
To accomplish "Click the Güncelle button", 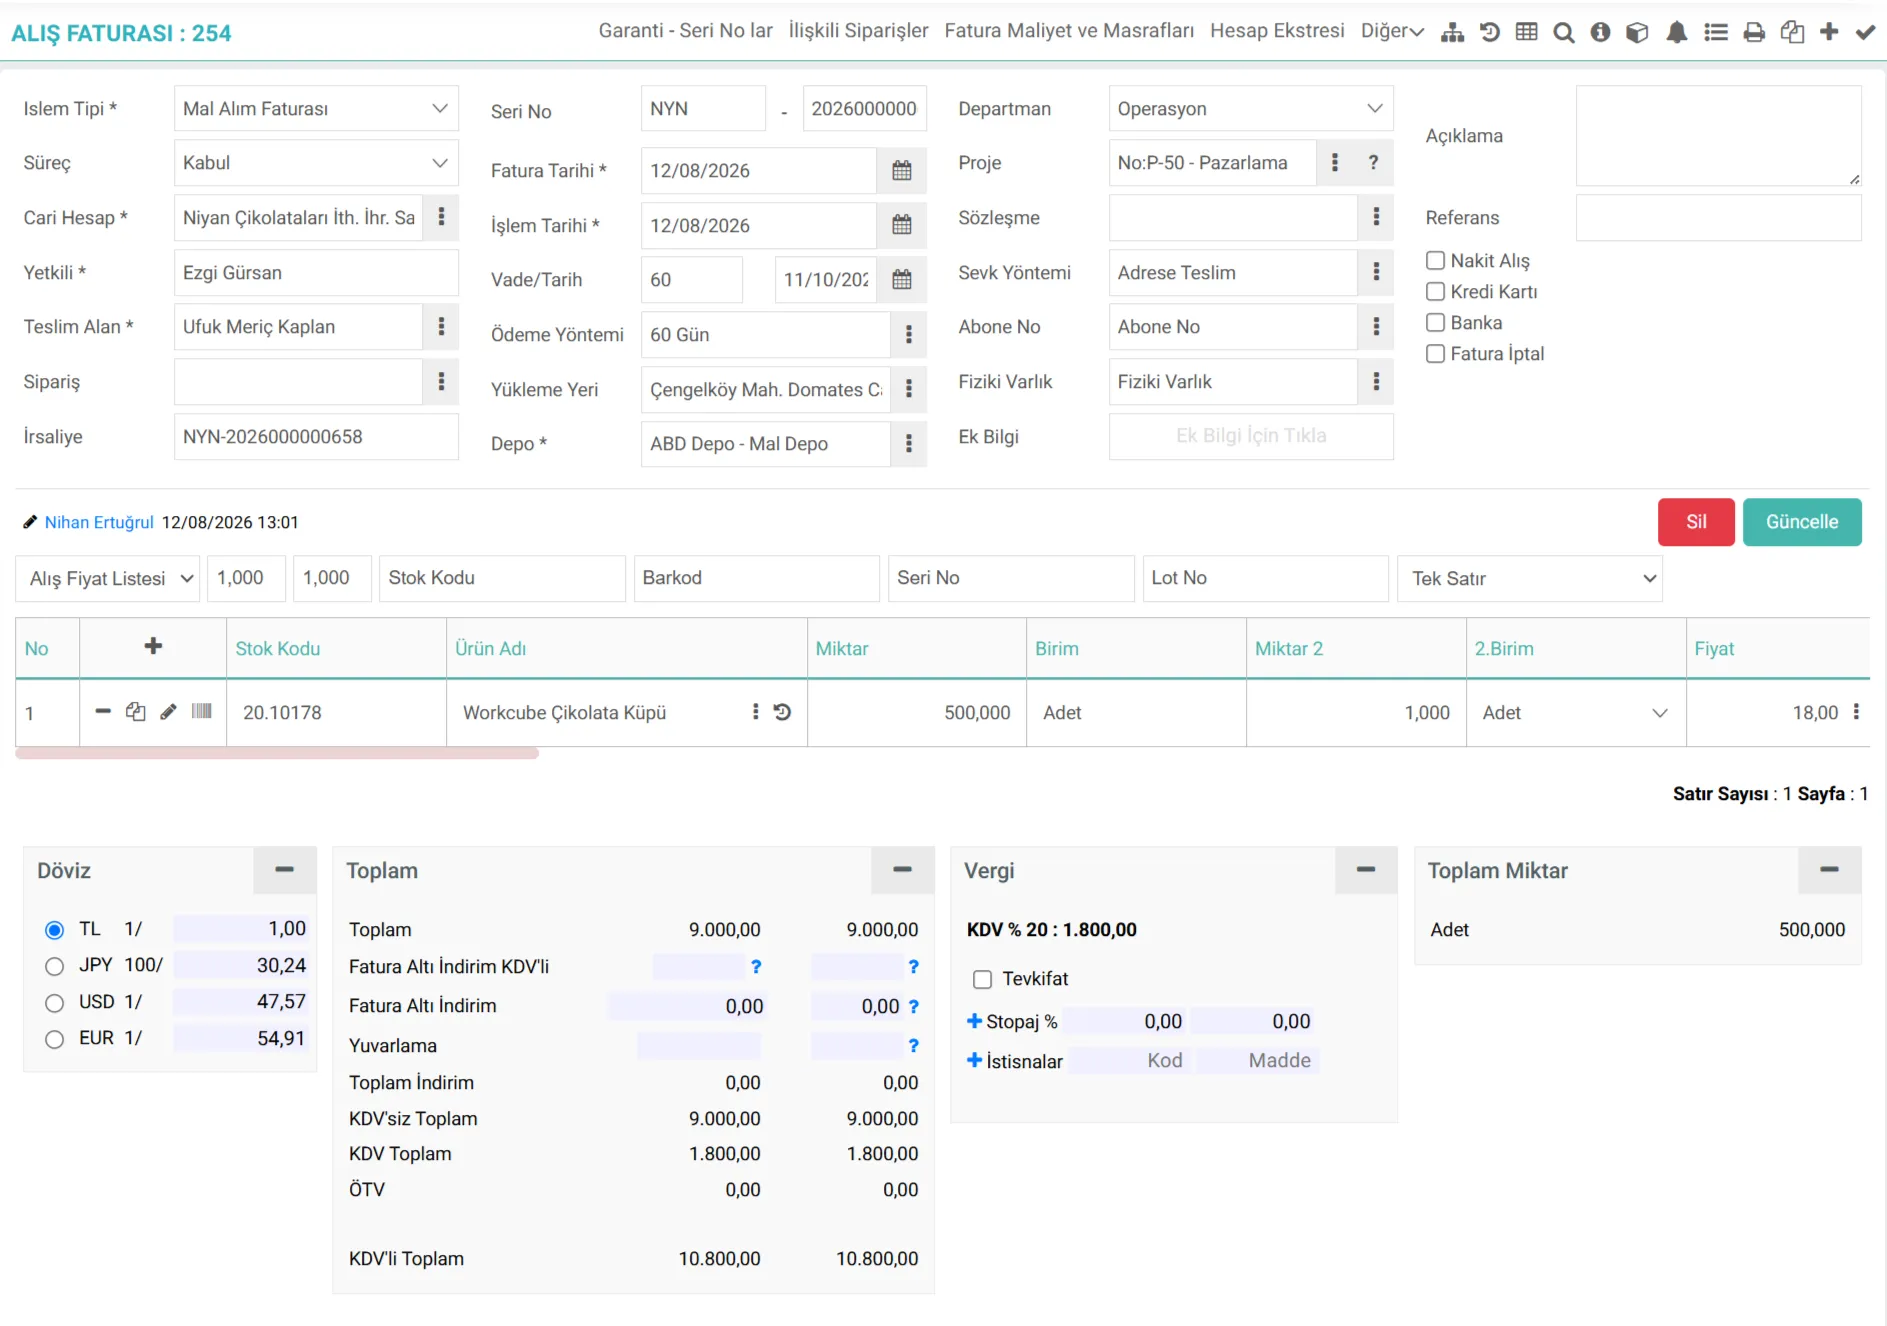I will point(1802,522).
